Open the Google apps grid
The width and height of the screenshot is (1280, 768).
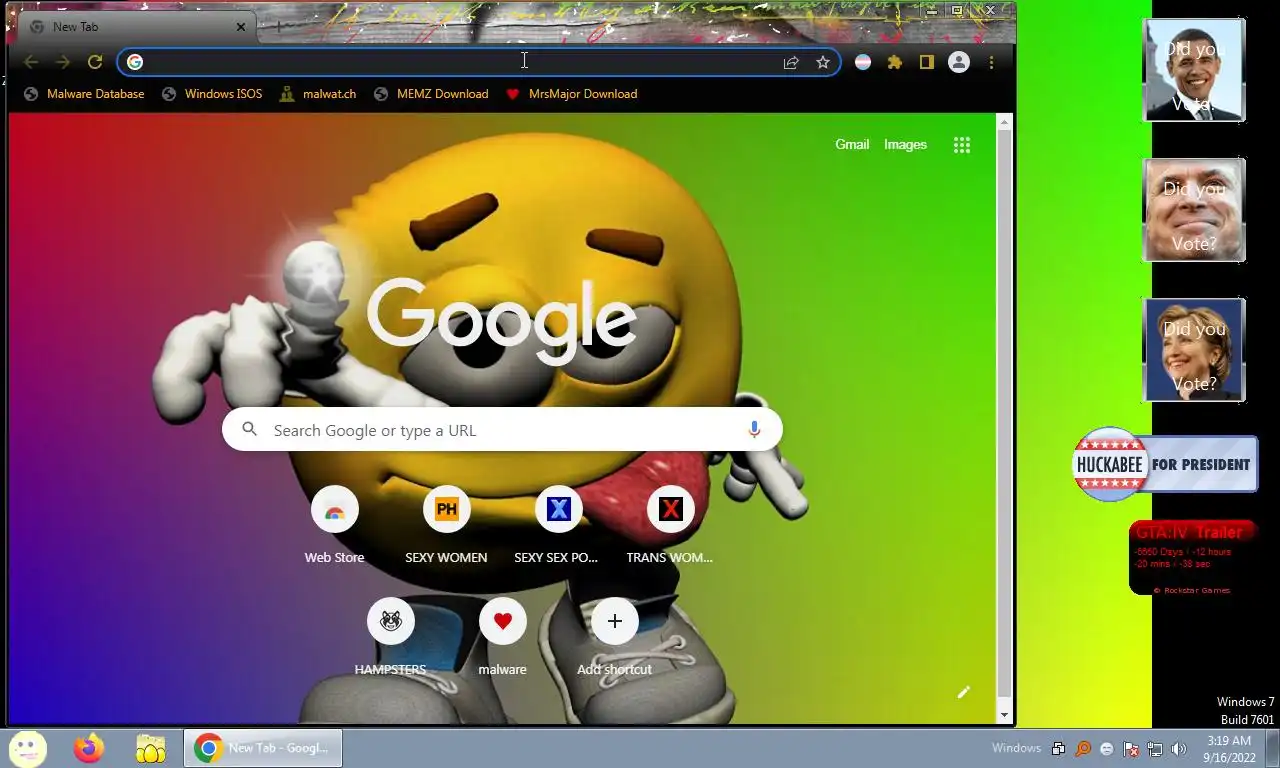pos(962,145)
